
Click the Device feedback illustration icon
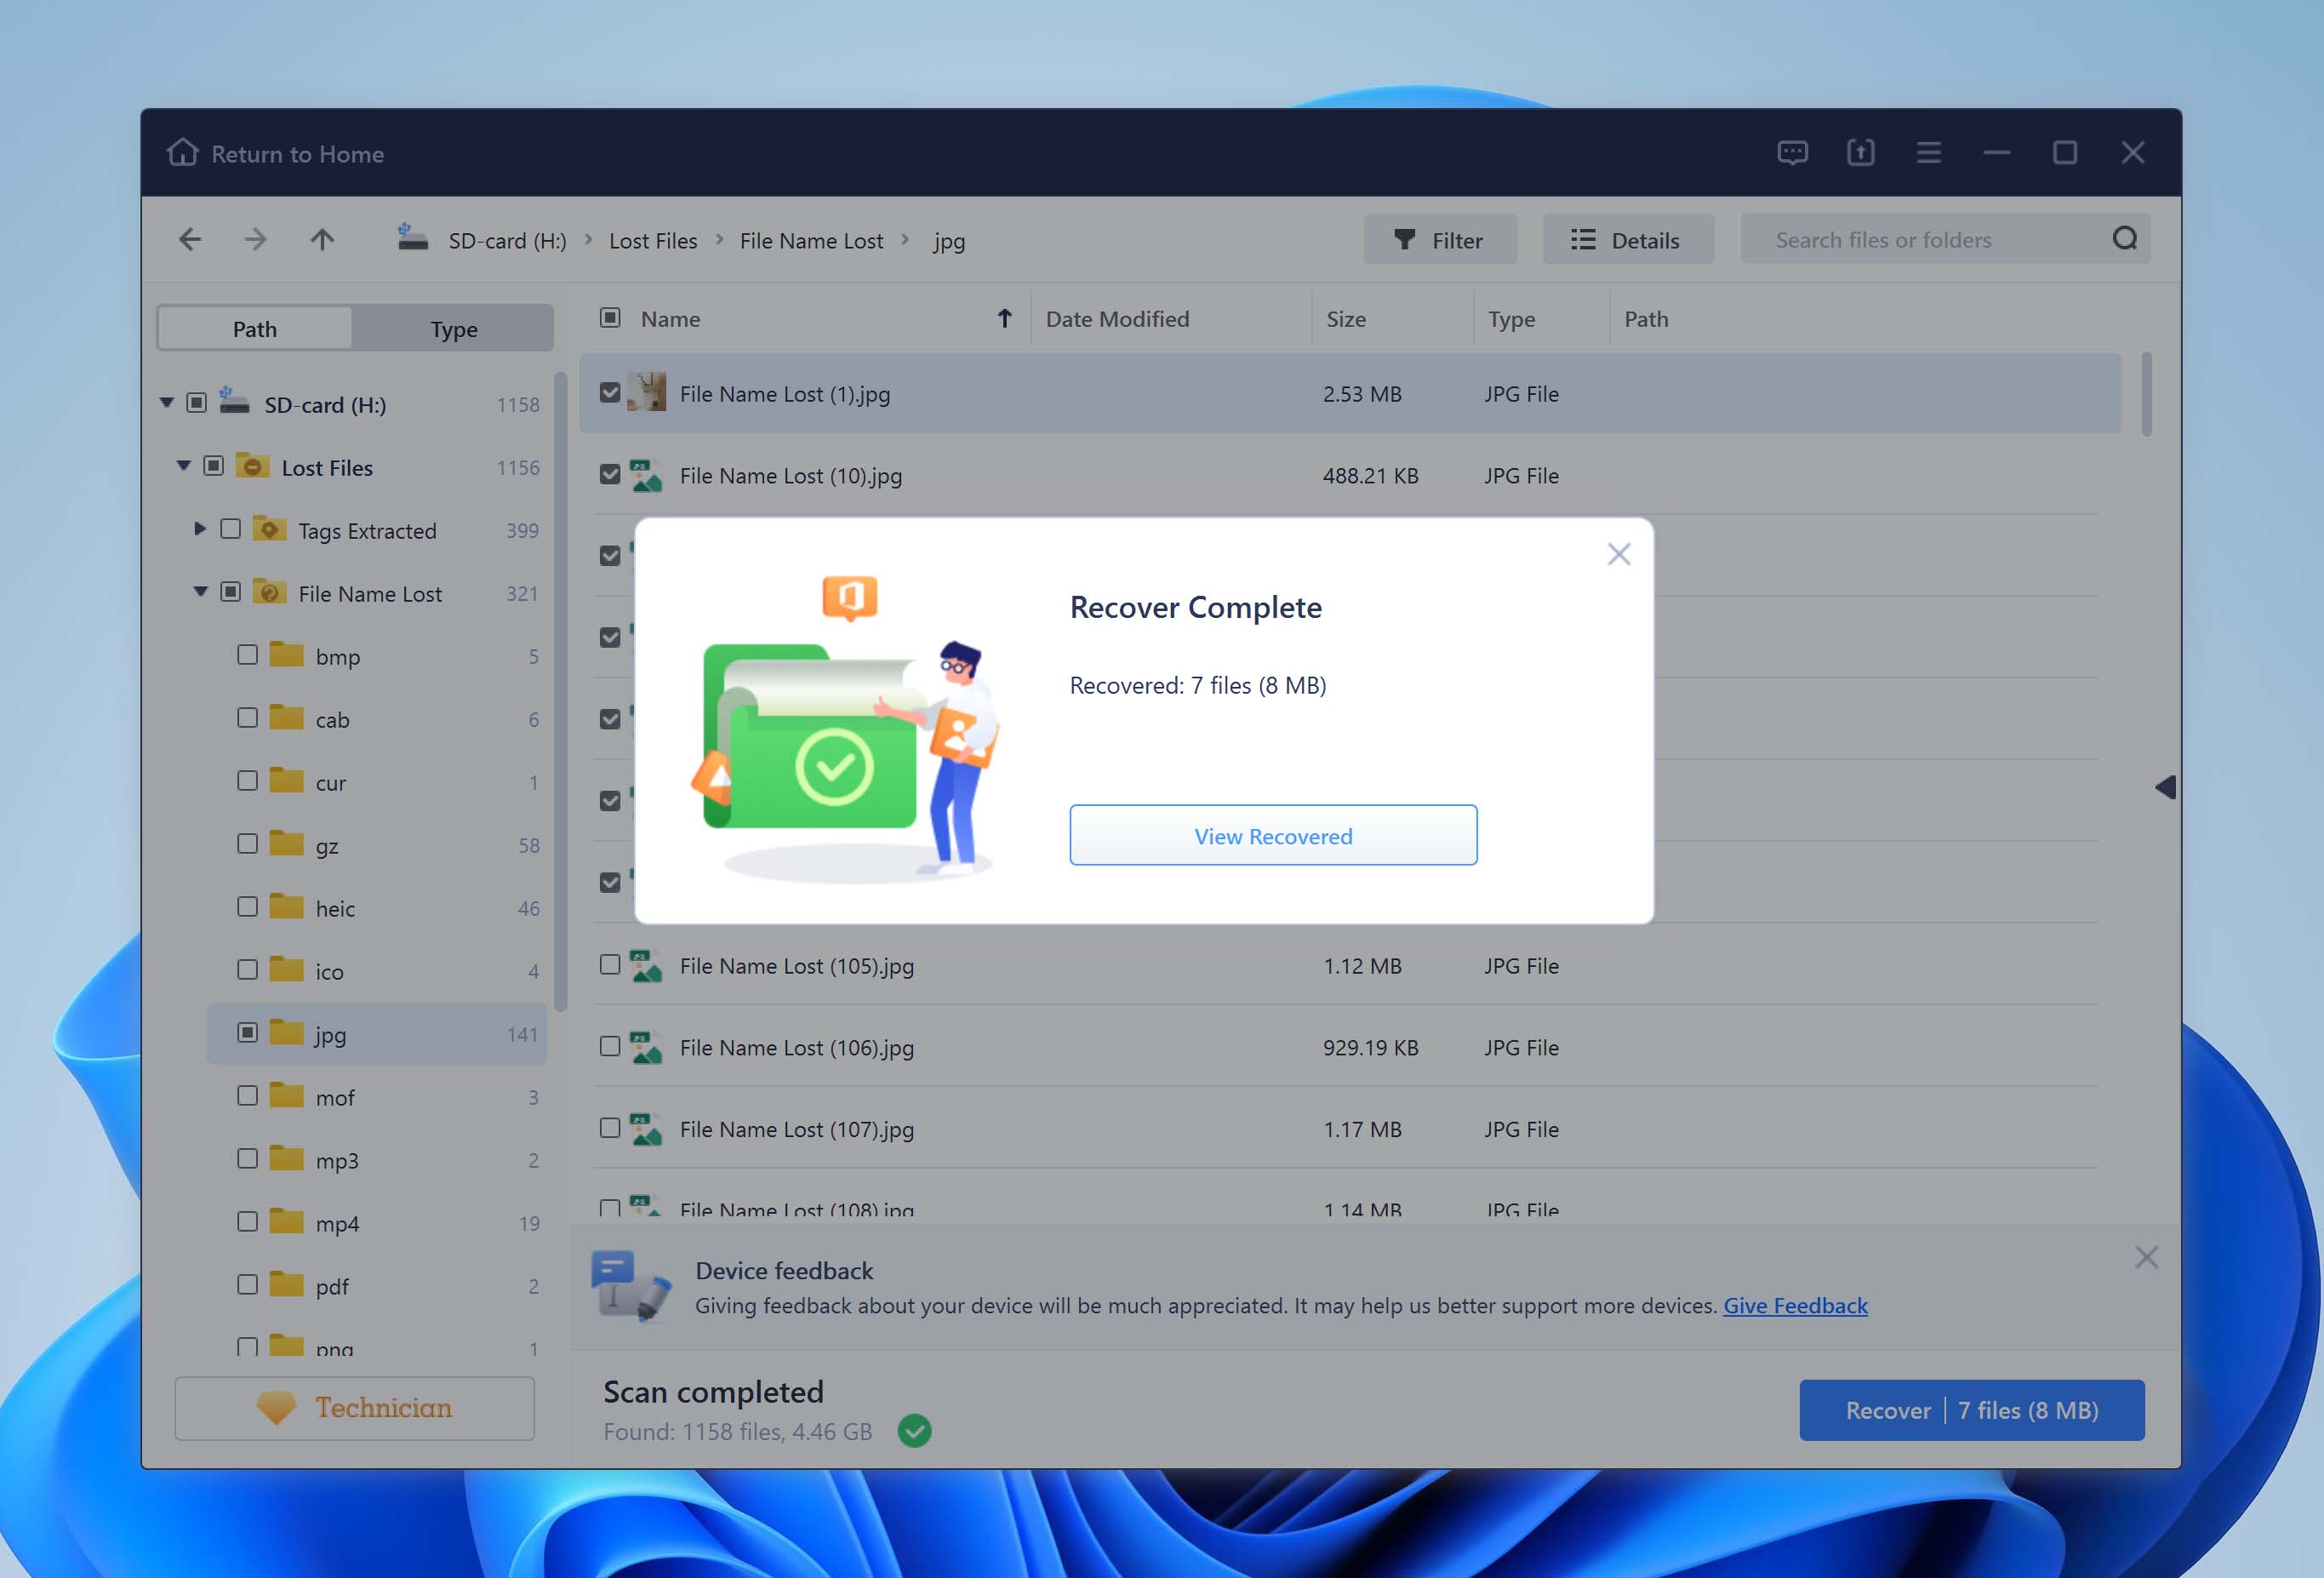coord(631,1286)
